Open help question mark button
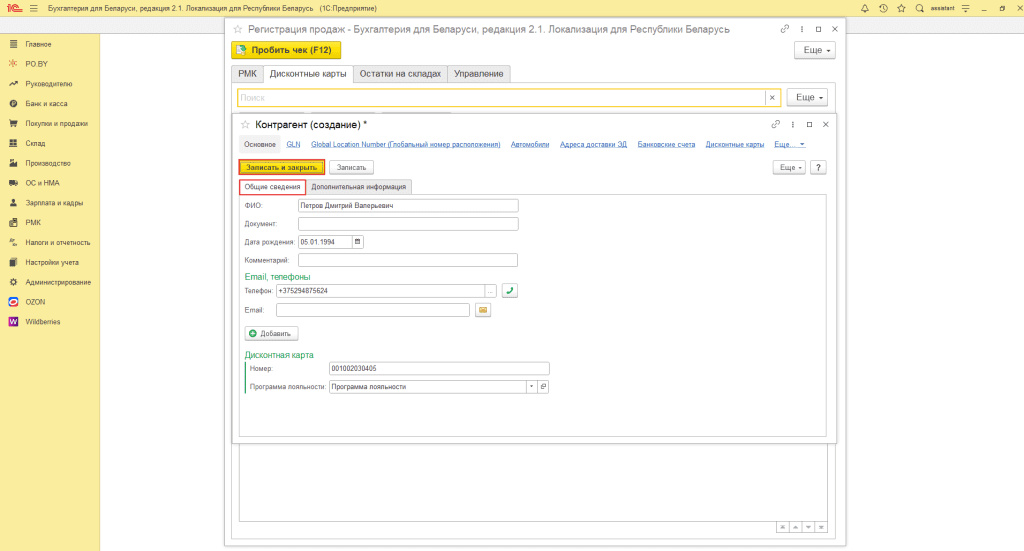 click(818, 168)
